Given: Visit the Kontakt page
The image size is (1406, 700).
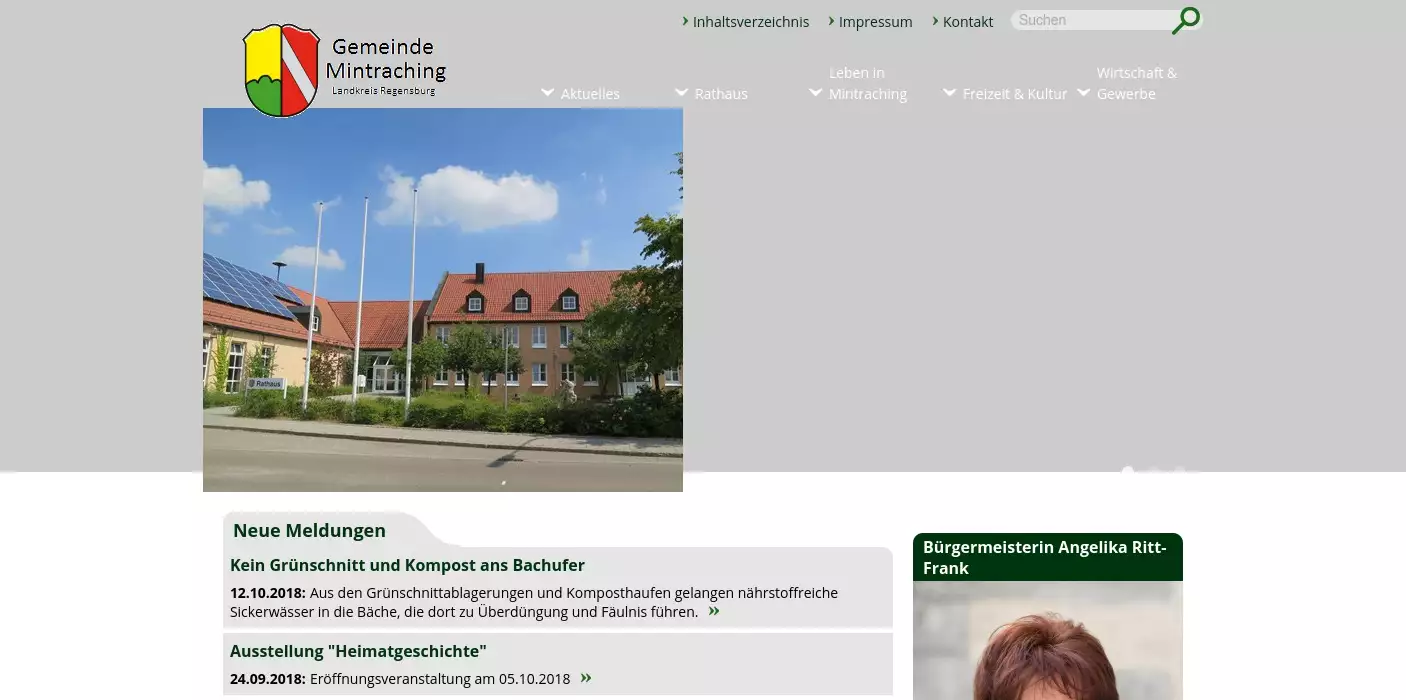Looking at the screenshot, I should [967, 21].
